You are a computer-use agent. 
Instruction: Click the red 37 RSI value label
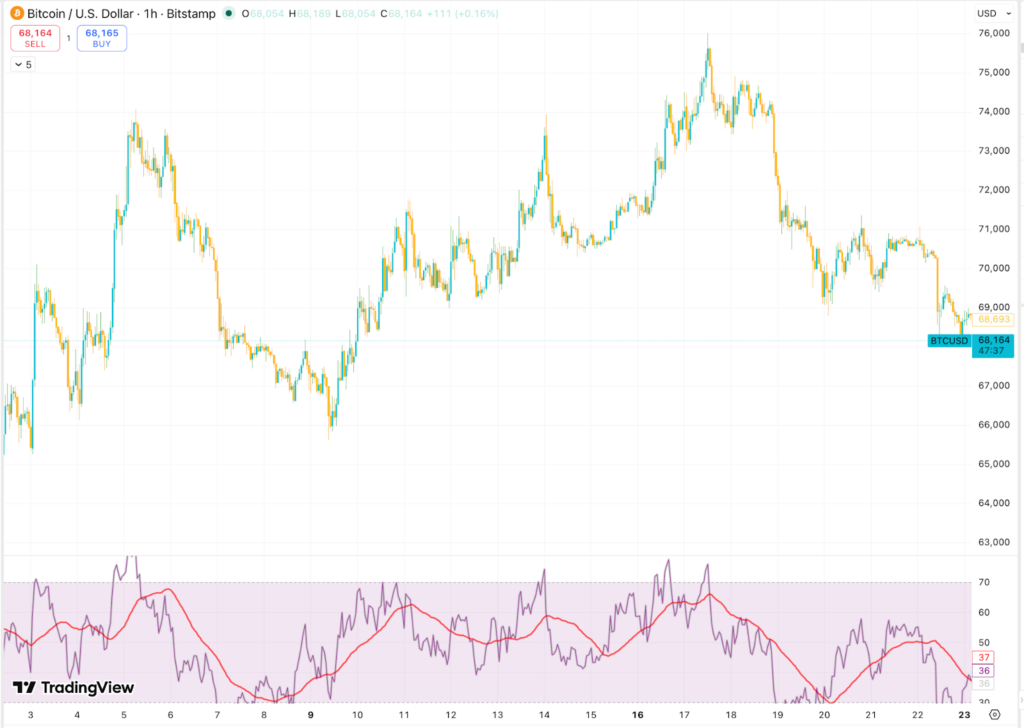(984, 657)
